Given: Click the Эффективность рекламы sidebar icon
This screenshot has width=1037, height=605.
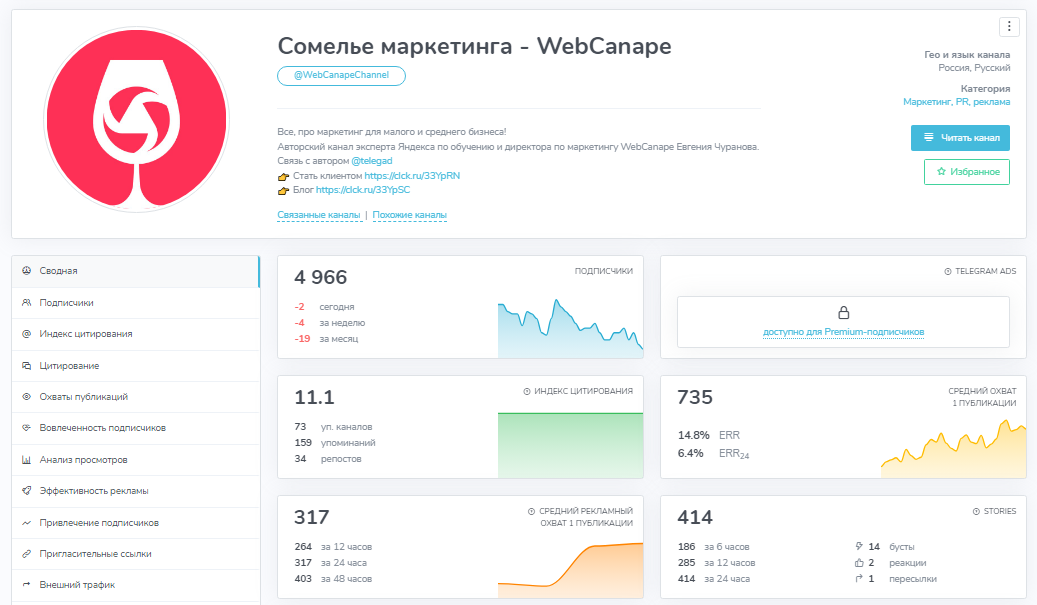Looking at the screenshot, I should [26, 491].
